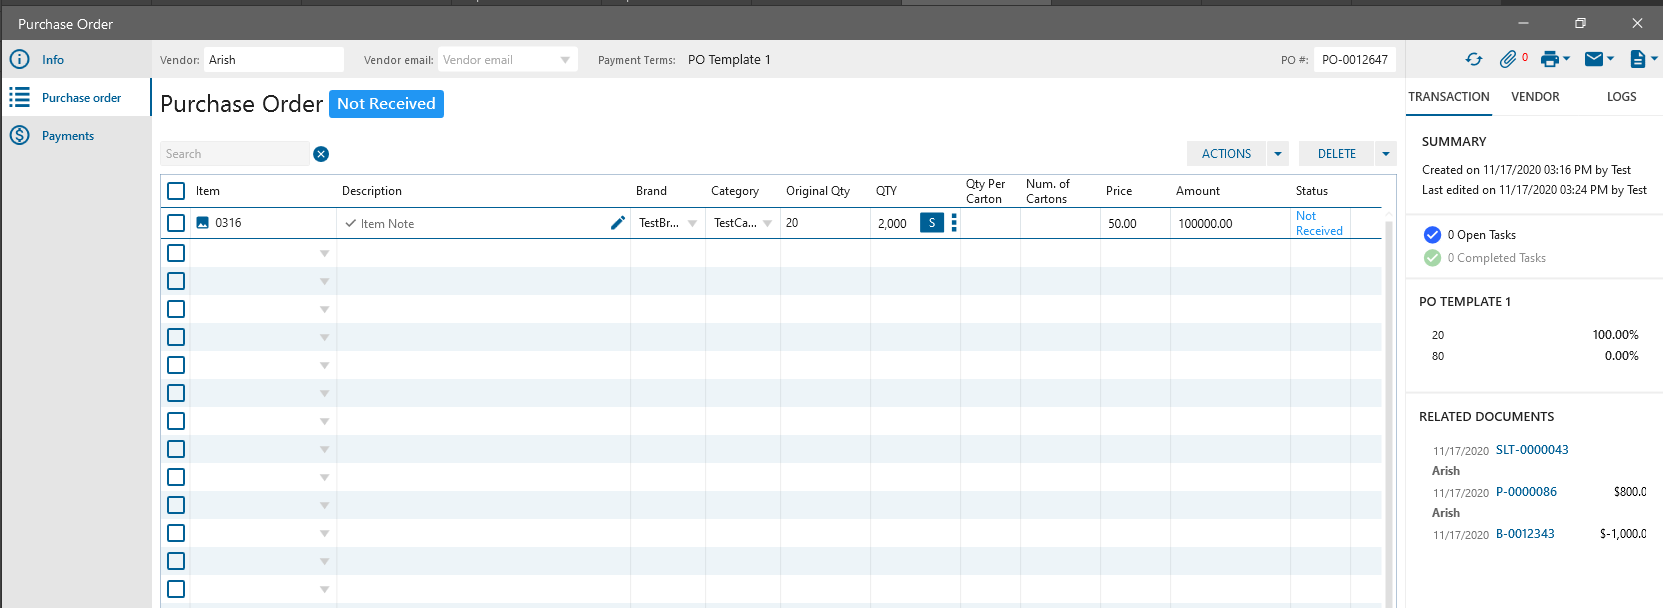Viewport: 1663px width, 608px height.
Task: Tick the checkbox for item 0316
Action: pyautogui.click(x=176, y=223)
